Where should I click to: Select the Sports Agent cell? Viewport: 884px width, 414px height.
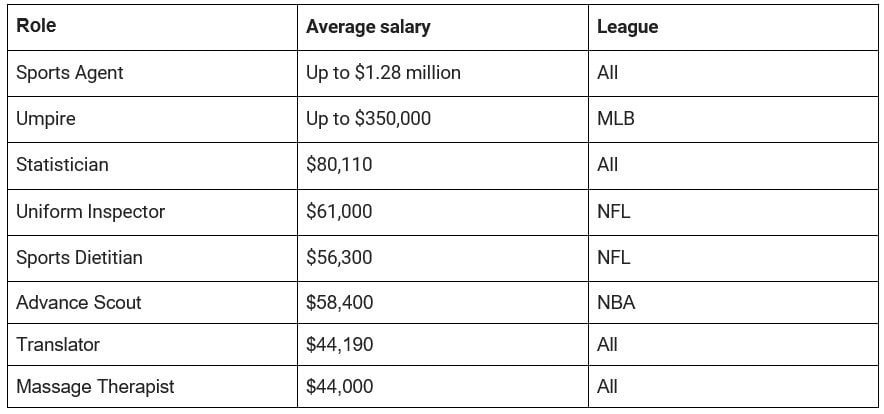(x=70, y=73)
